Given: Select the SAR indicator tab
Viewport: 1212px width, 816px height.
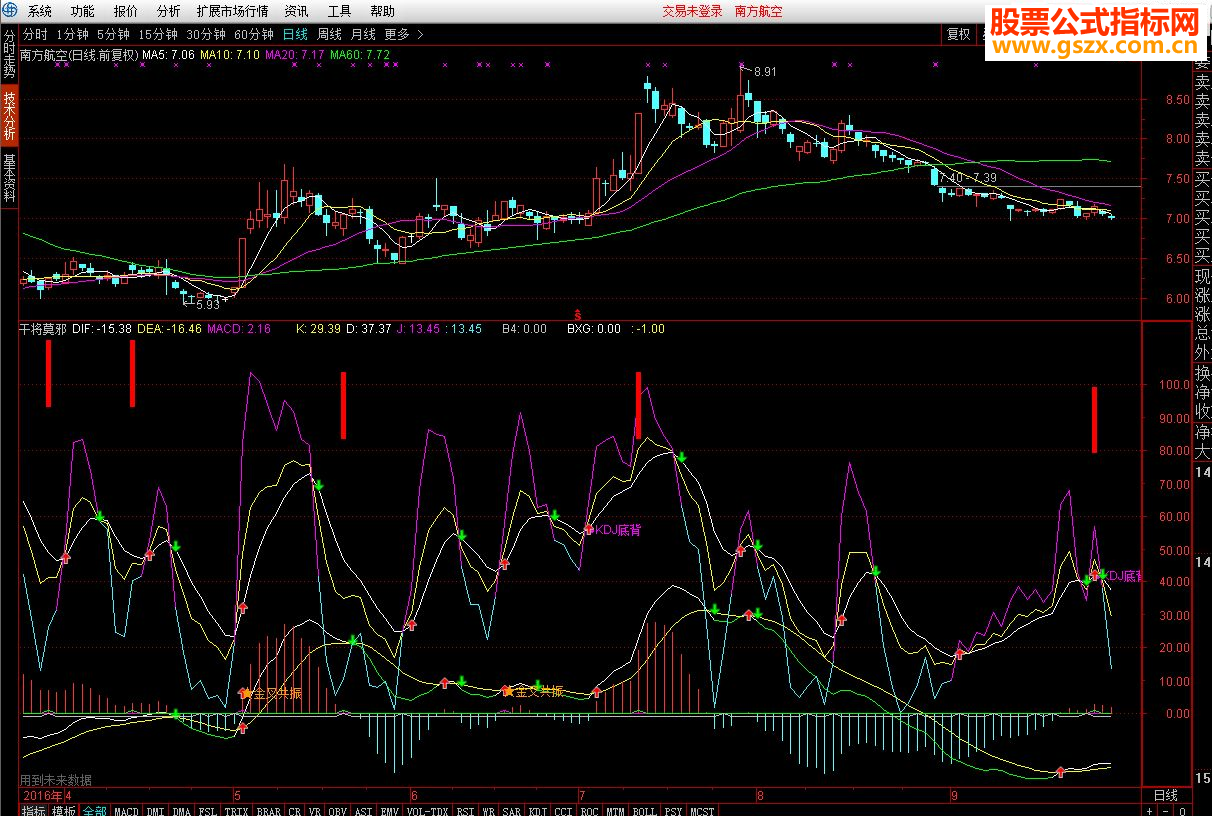Looking at the screenshot, I should click(512, 810).
